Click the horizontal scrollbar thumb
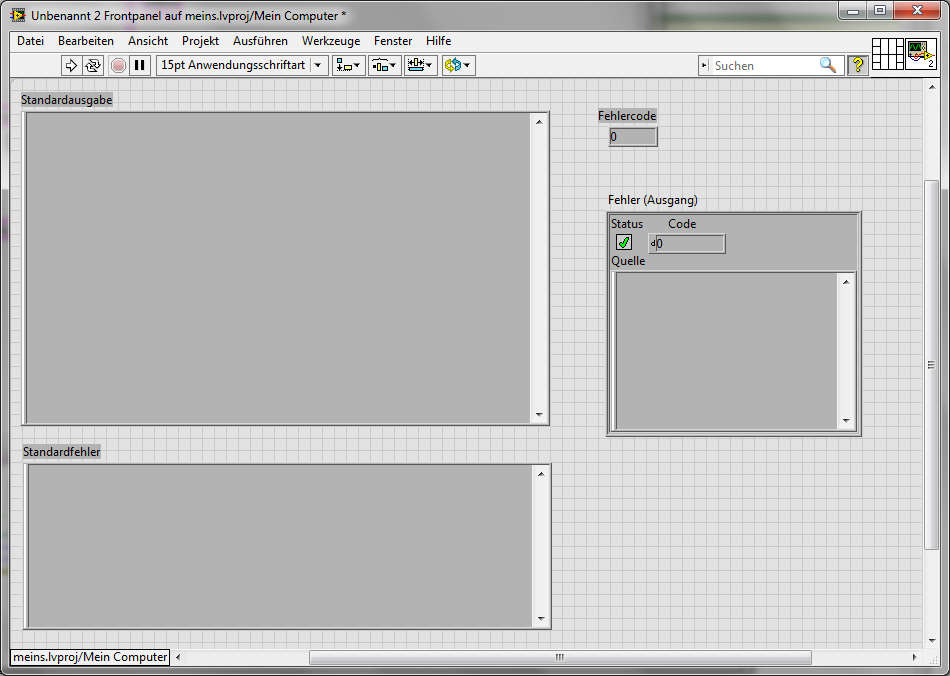The height and width of the screenshot is (676, 950). click(x=560, y=657)
